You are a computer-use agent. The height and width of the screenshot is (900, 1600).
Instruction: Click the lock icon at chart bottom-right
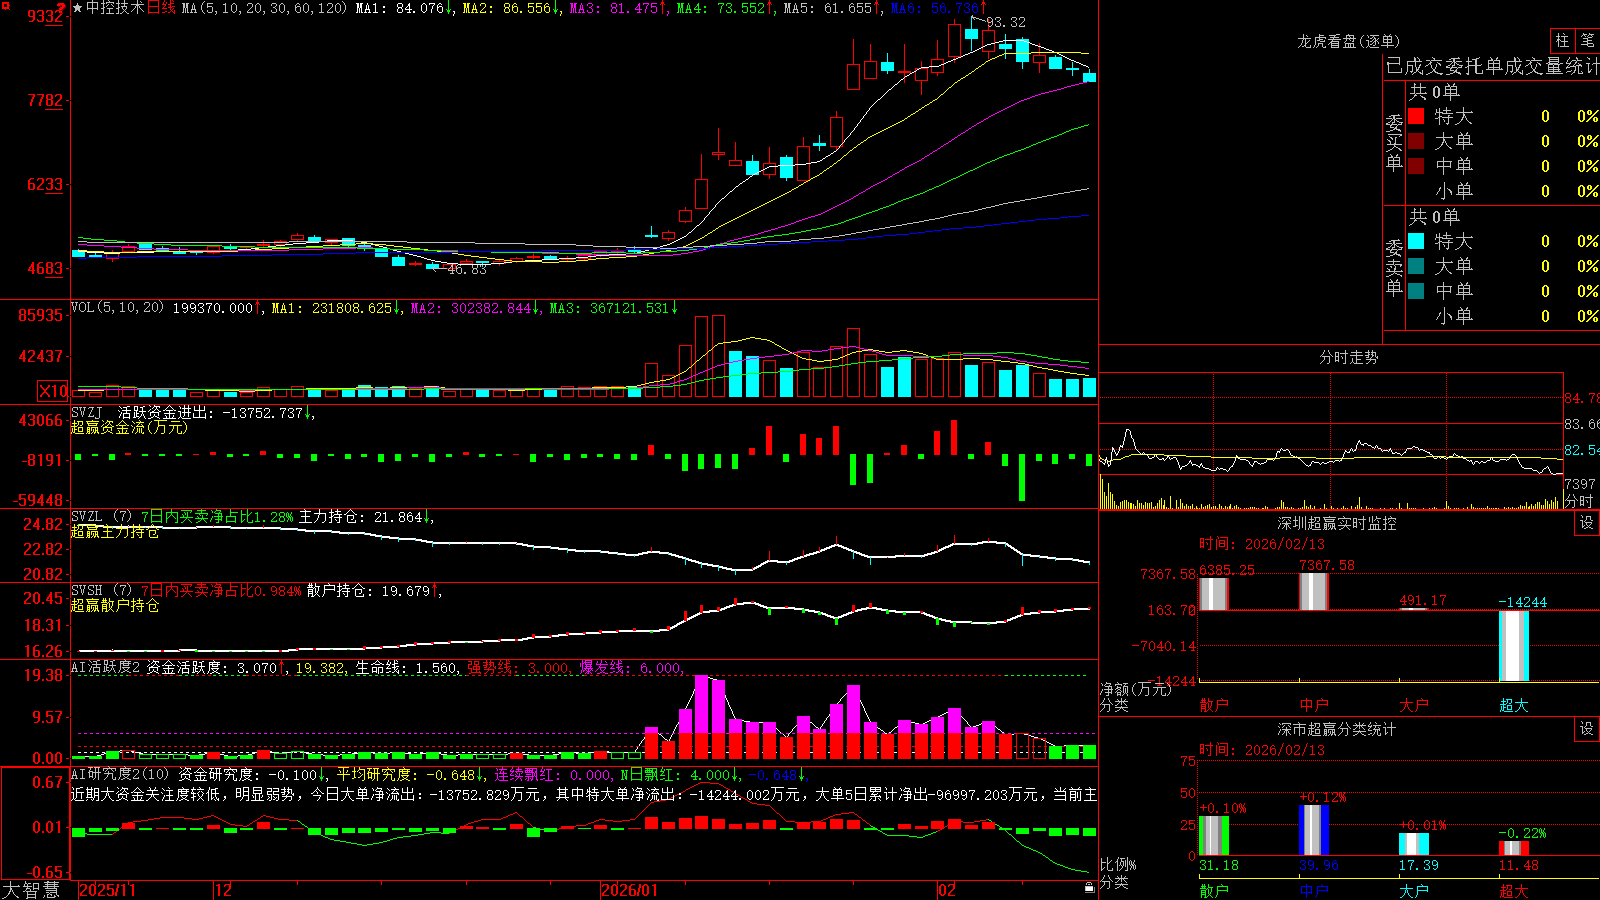[x=1089, y=887]
